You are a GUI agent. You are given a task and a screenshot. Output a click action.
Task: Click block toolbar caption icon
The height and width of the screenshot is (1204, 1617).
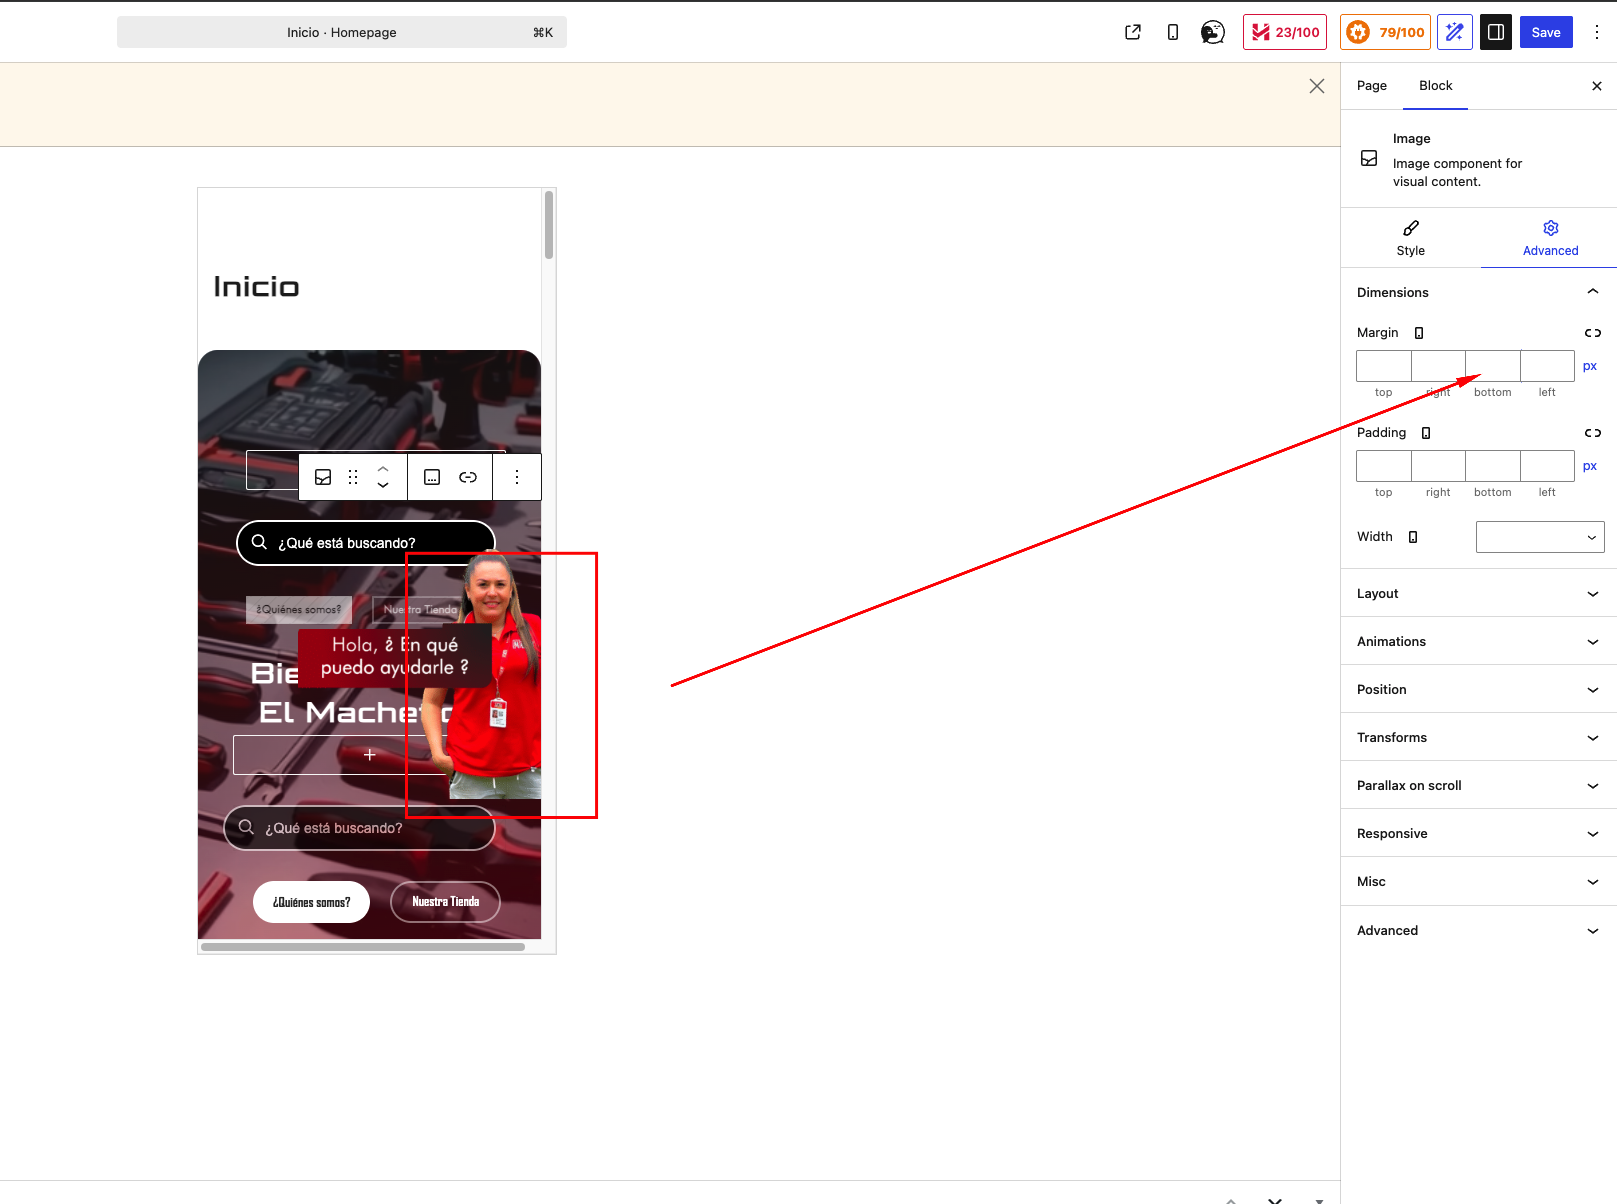coord(432,477)
